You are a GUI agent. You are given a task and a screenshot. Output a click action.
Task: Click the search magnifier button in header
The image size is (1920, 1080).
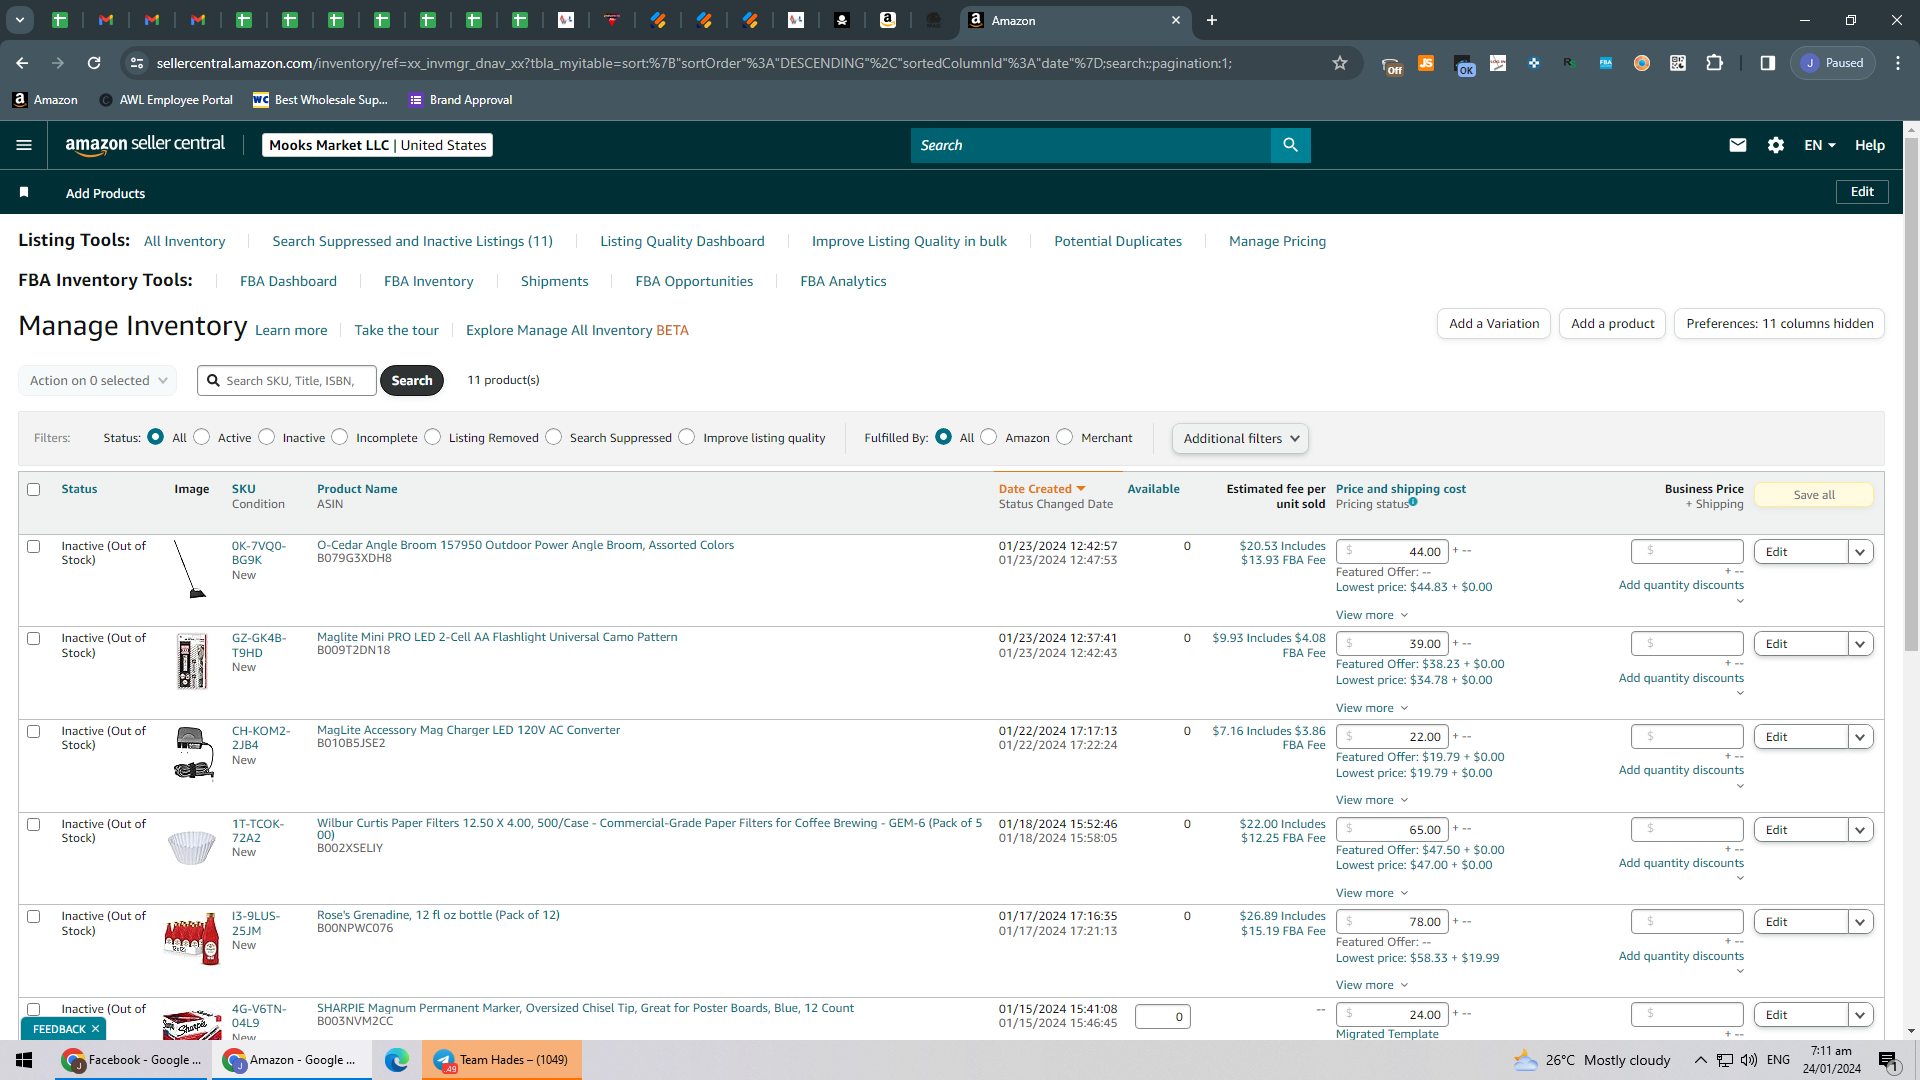tap(1290, 145)
